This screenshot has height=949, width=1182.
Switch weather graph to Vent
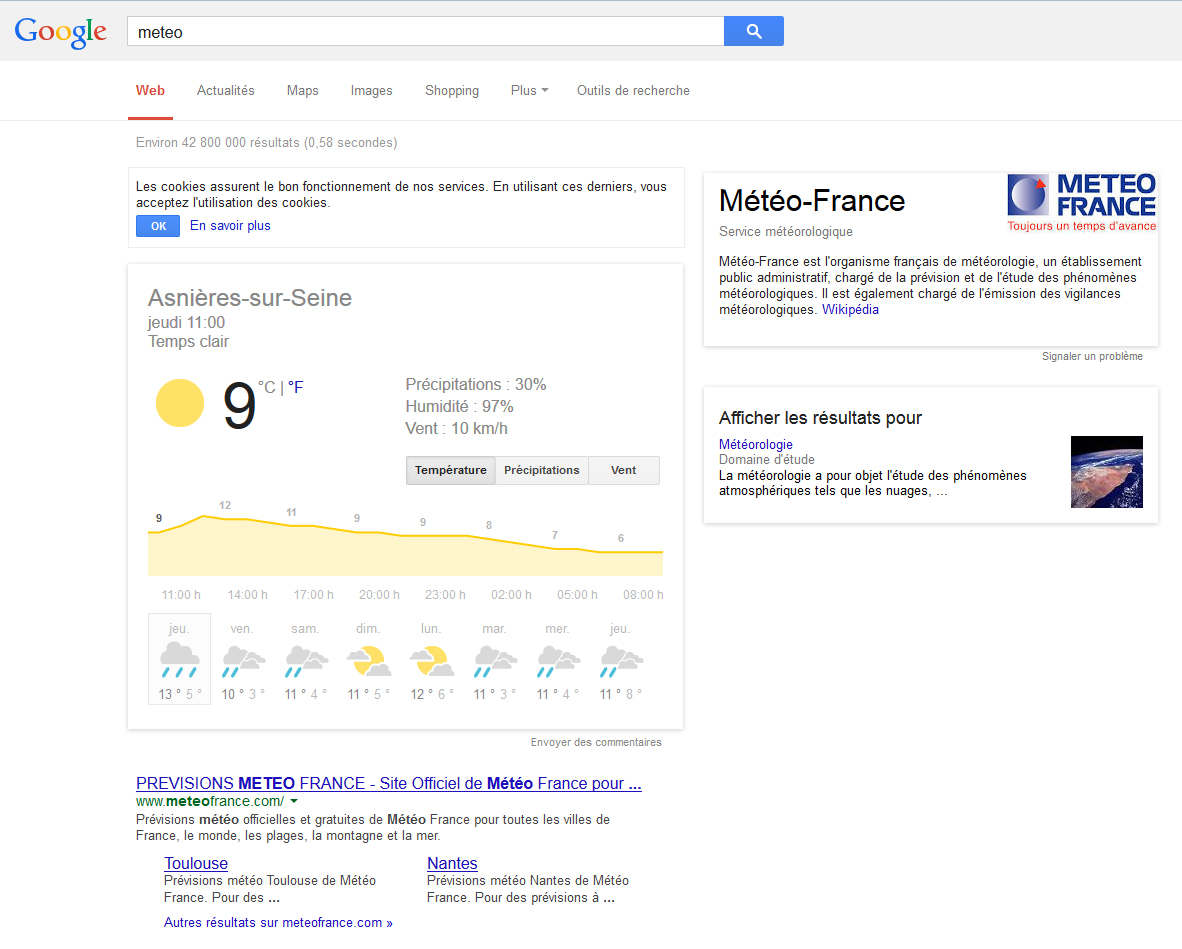click(623, 470)
